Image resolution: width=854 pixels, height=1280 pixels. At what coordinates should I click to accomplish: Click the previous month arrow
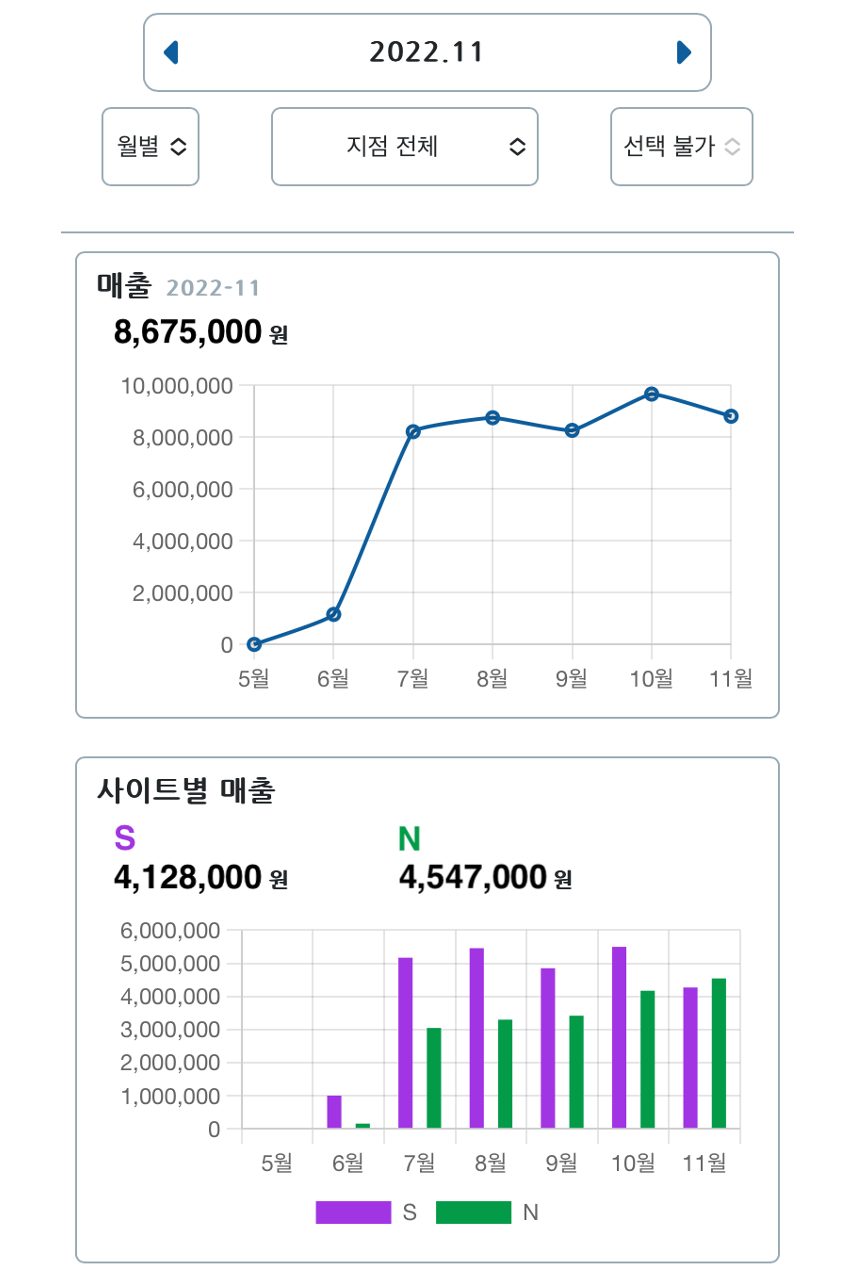171,52
